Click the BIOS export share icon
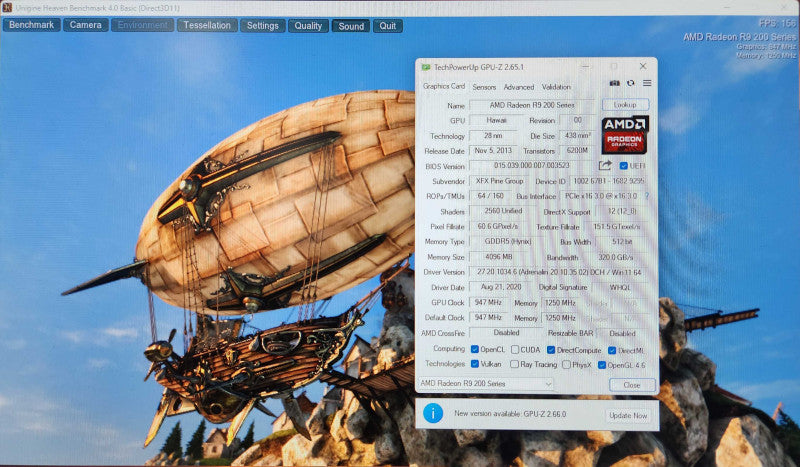 (605, 165)
